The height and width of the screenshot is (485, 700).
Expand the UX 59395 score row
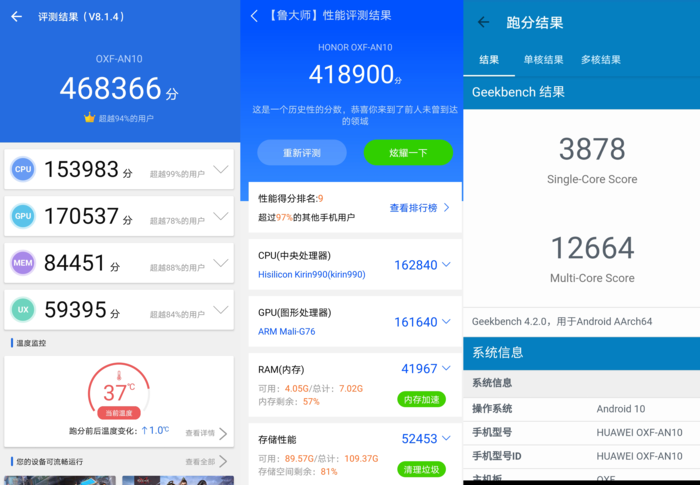[221, 309]
